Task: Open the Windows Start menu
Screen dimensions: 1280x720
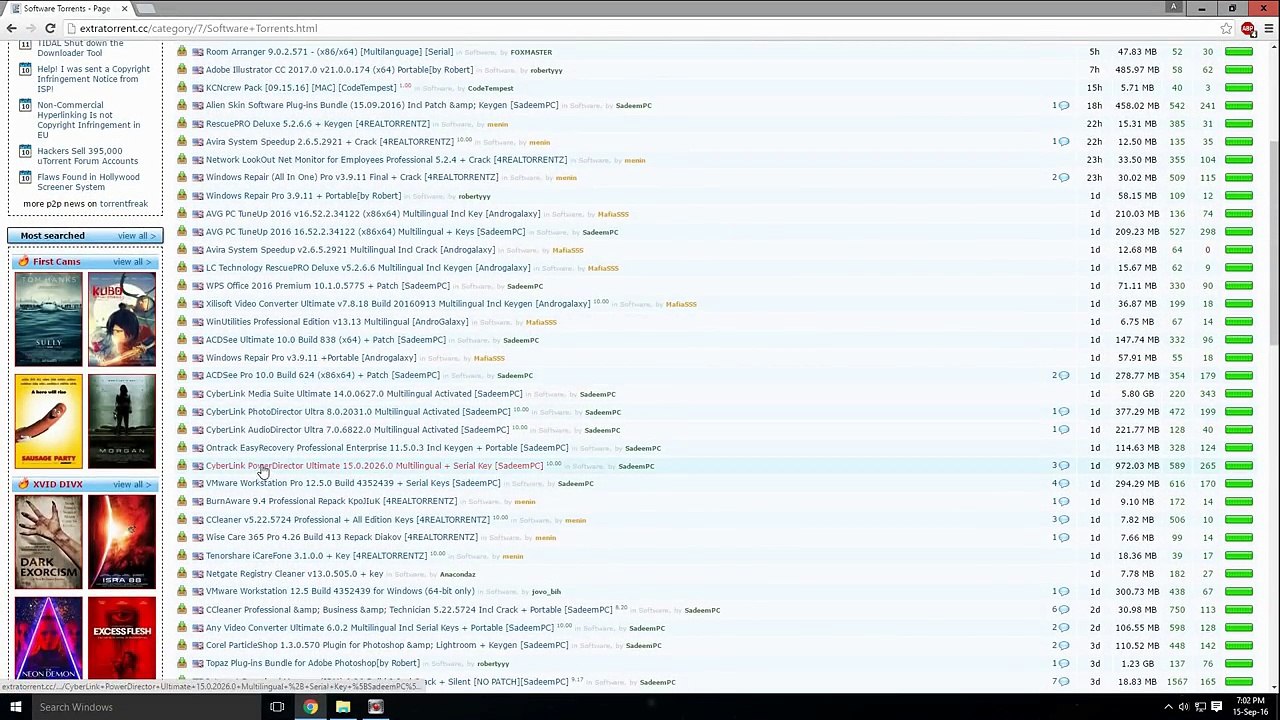Action: click(x=15, y=707)
